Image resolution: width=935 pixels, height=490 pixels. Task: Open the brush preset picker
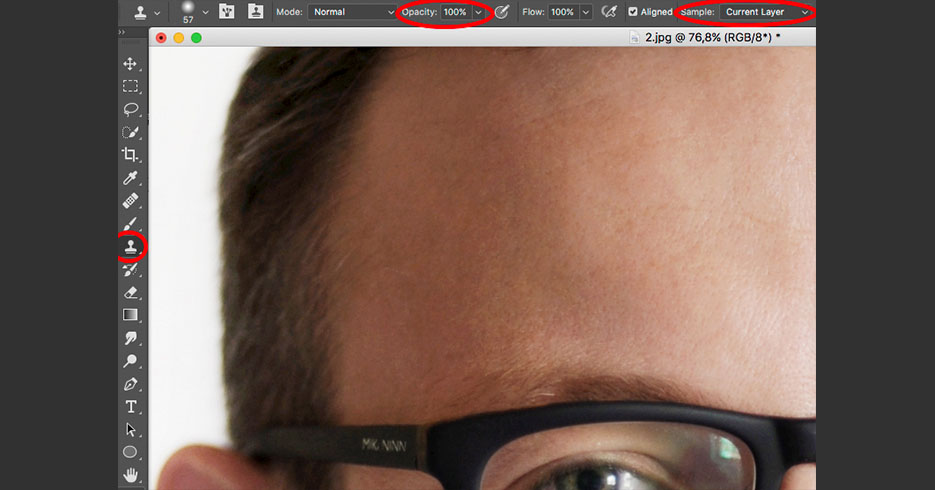[205, 12]
